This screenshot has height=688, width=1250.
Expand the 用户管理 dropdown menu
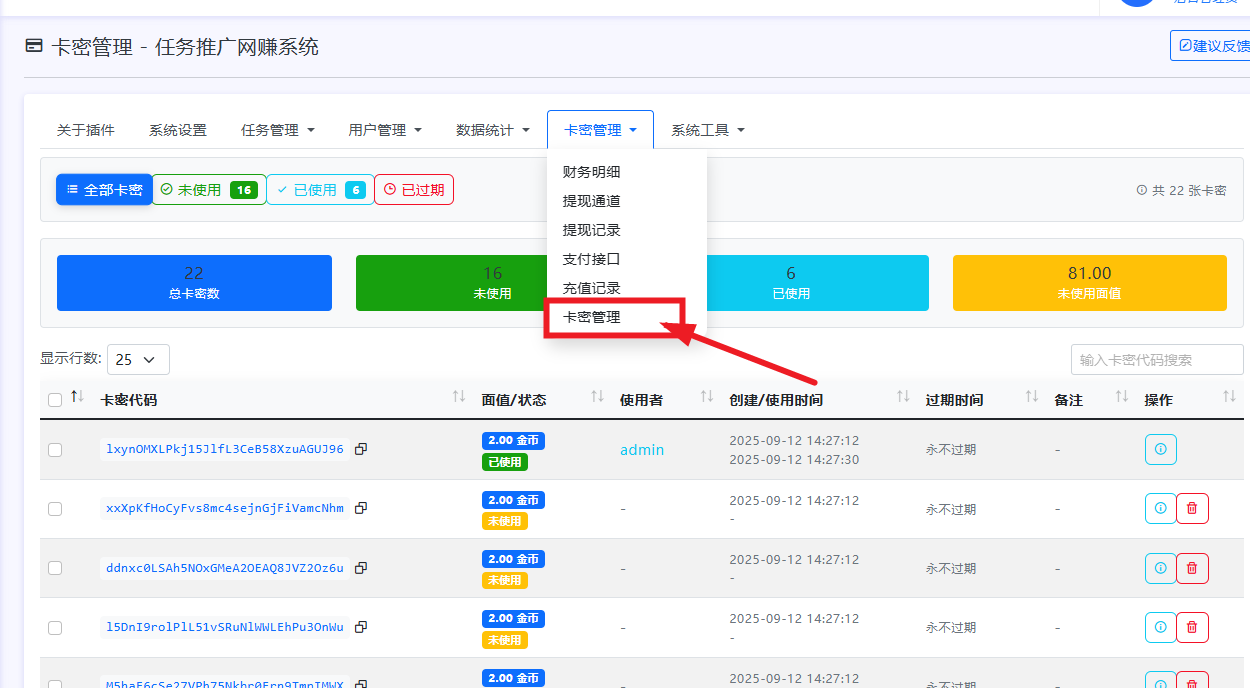[384, 129]
